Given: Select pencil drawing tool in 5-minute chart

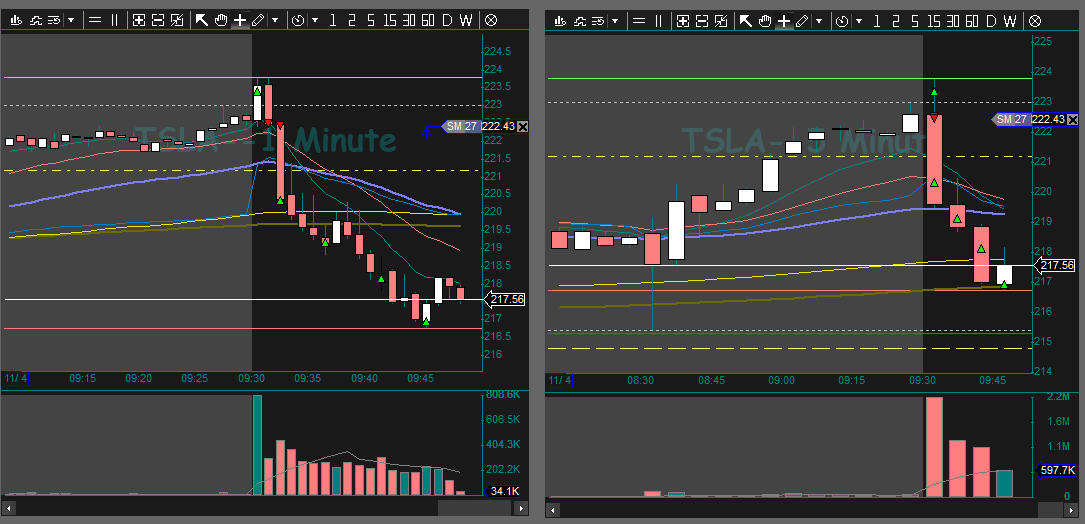Looking at the screenshot, I should pos(802,21).
